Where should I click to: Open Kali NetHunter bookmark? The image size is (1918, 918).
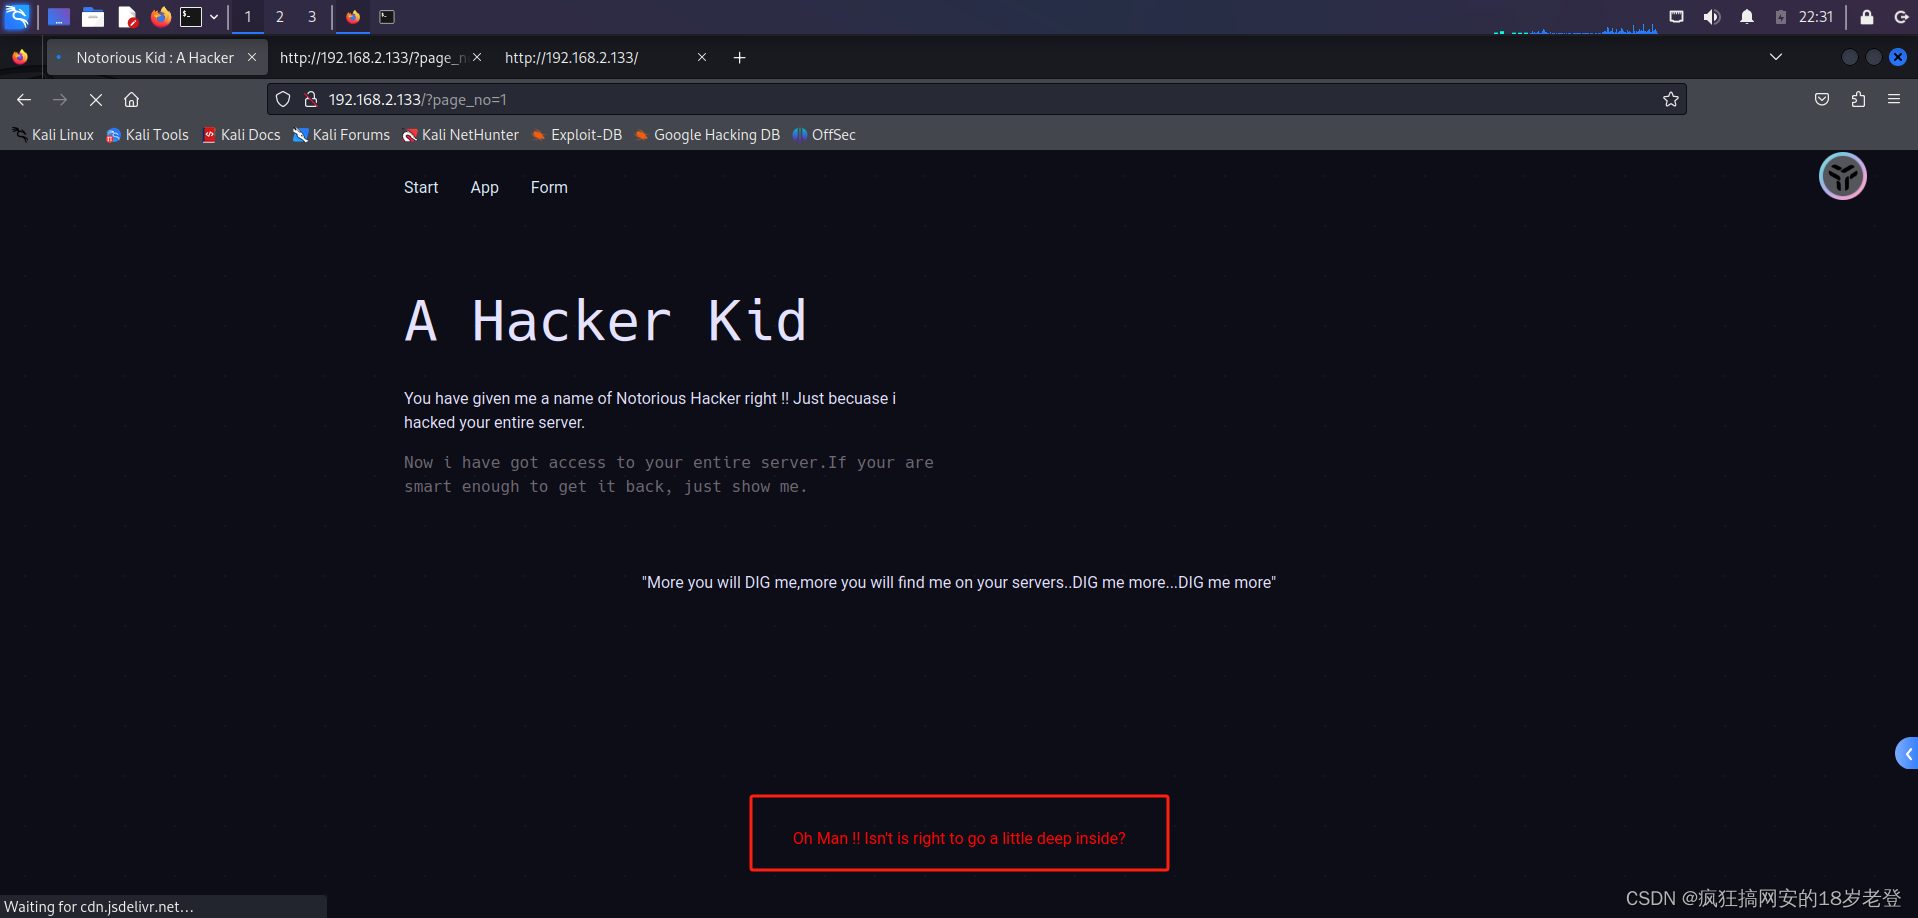460,135
